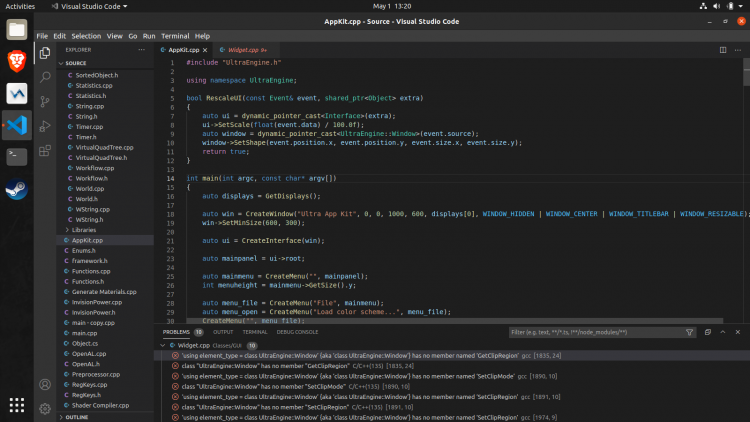
Task: Open the Go menu
Action: [132, 36]
